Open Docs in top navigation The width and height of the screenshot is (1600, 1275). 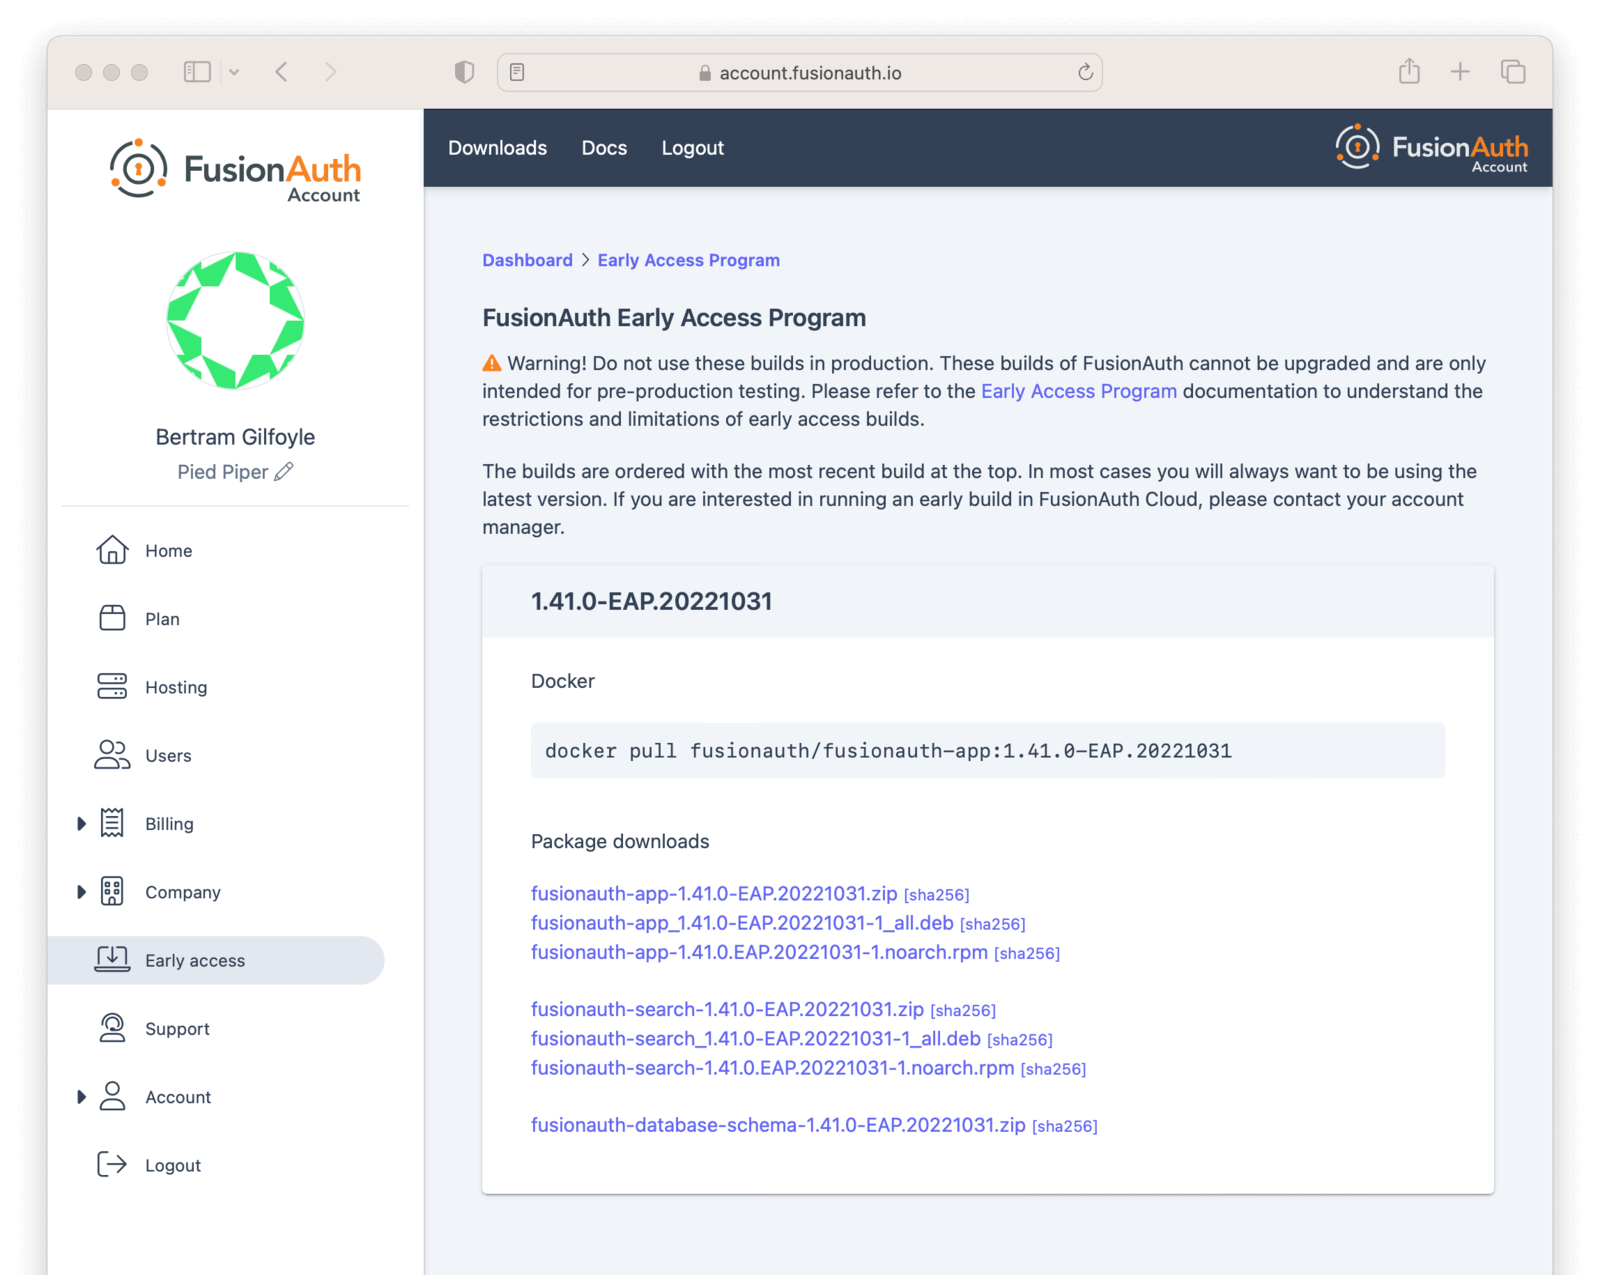[x=604, y=148]
